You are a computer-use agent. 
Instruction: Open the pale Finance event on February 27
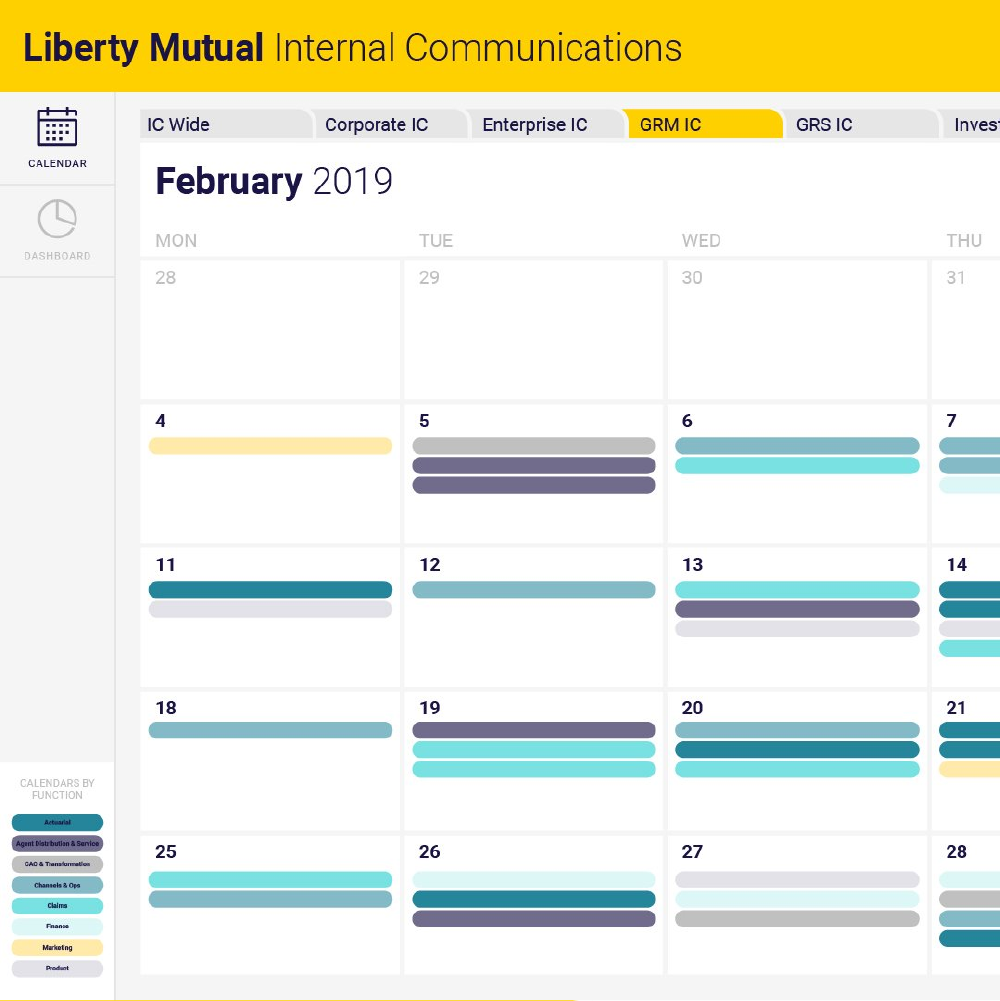point(797,899)
